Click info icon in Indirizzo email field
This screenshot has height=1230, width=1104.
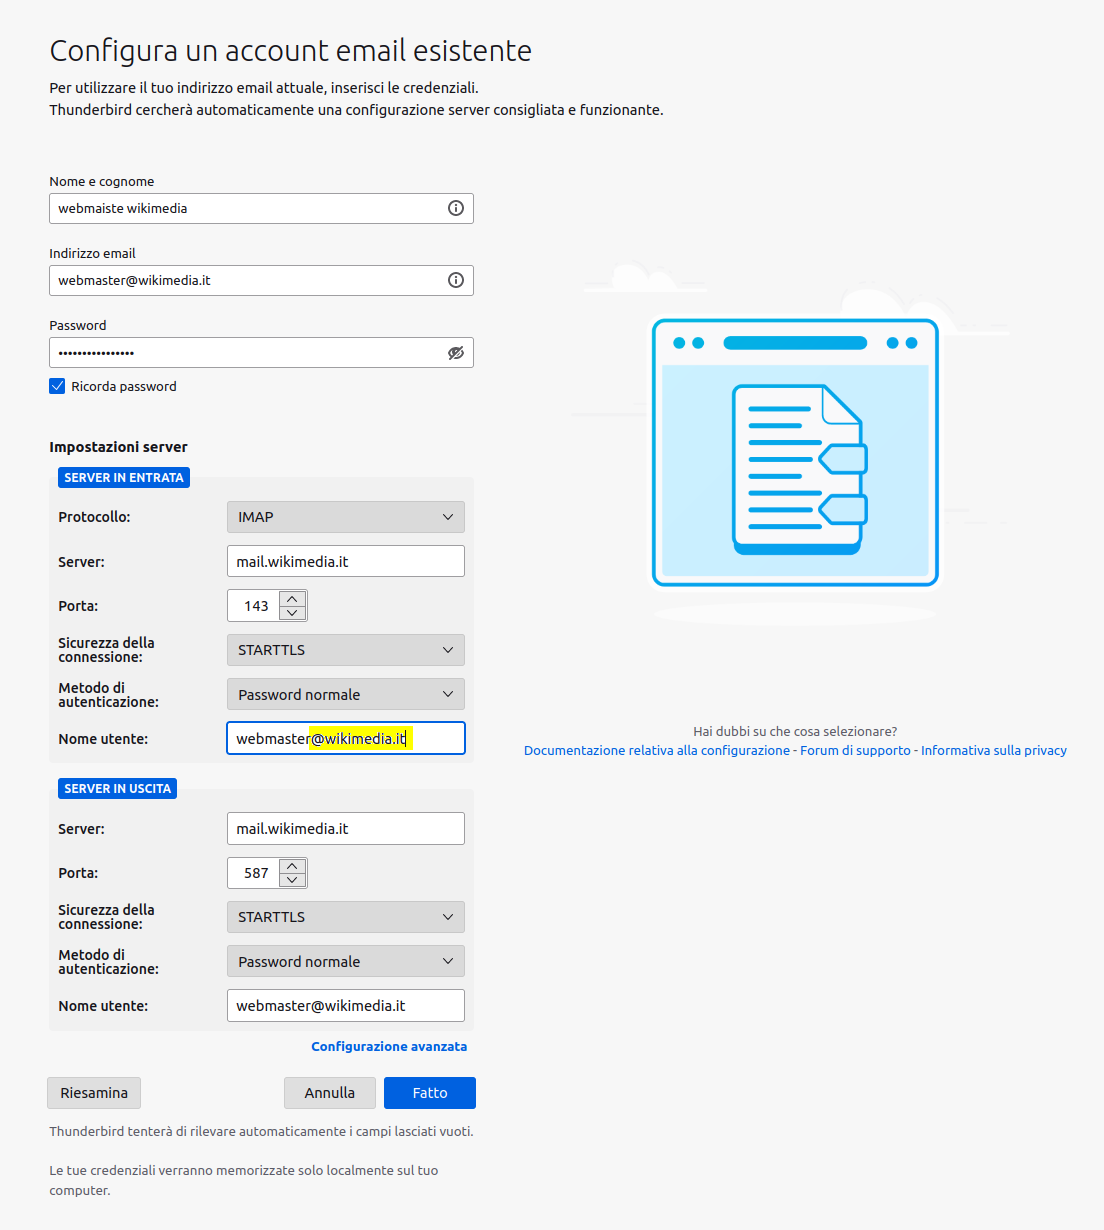point(456,280)
